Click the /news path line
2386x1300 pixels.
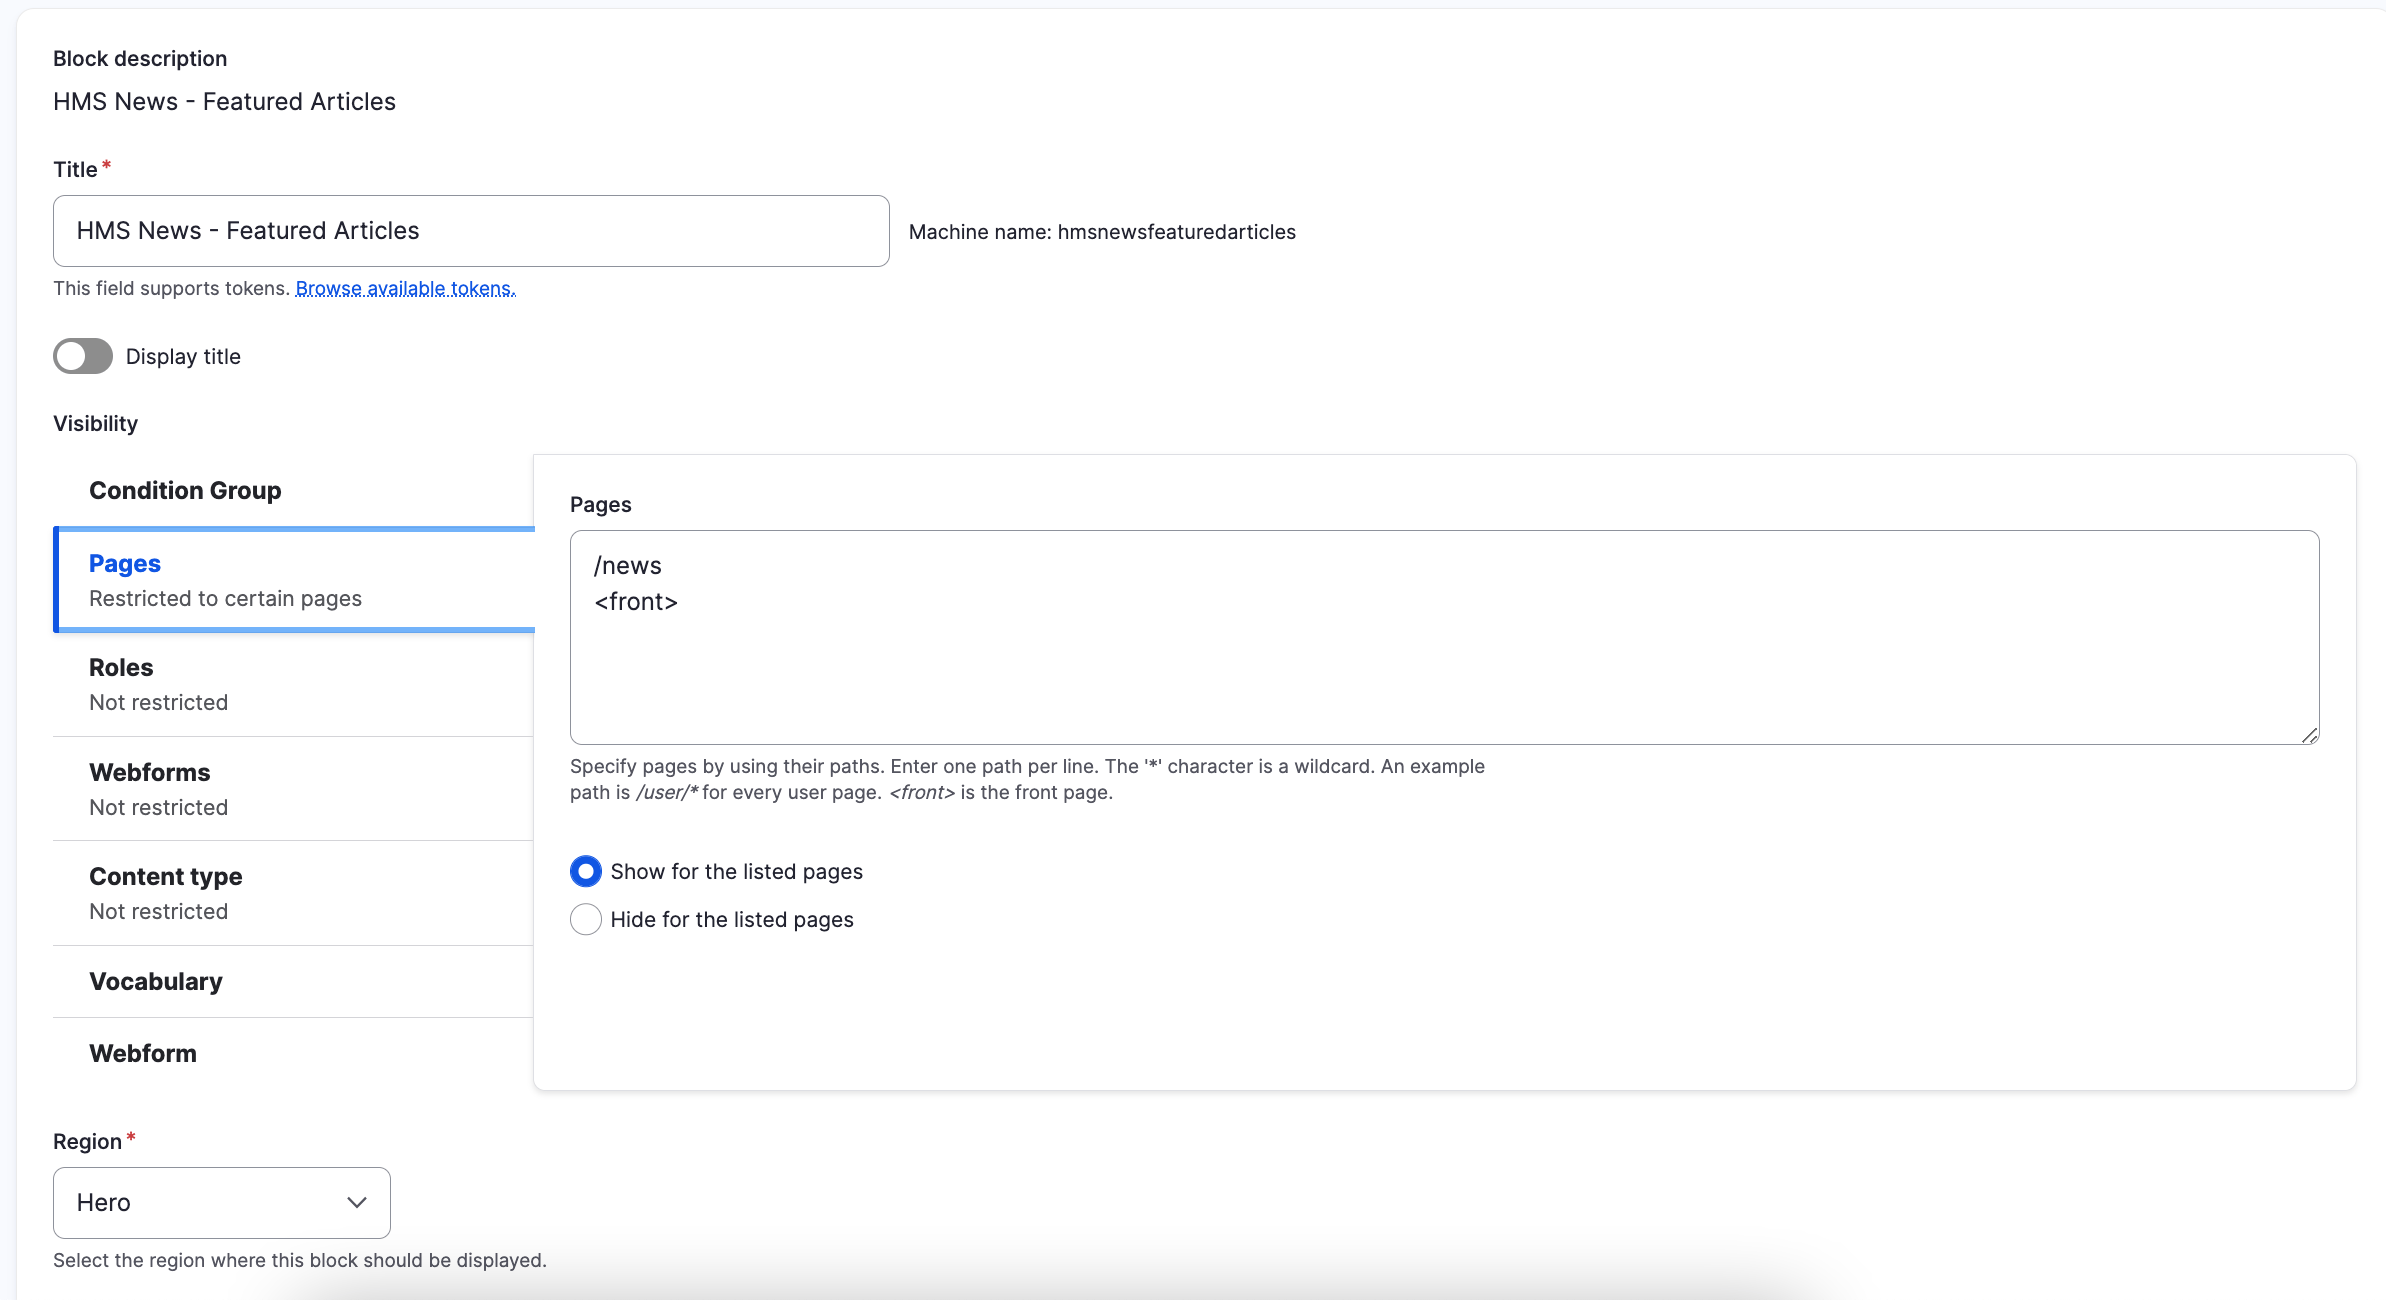628,566
